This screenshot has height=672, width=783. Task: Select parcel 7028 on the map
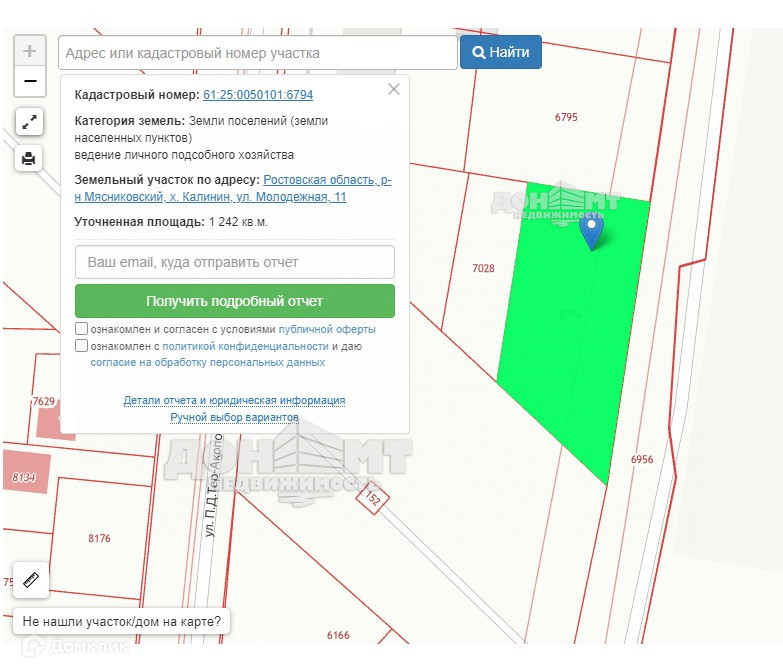pos(483,269)
